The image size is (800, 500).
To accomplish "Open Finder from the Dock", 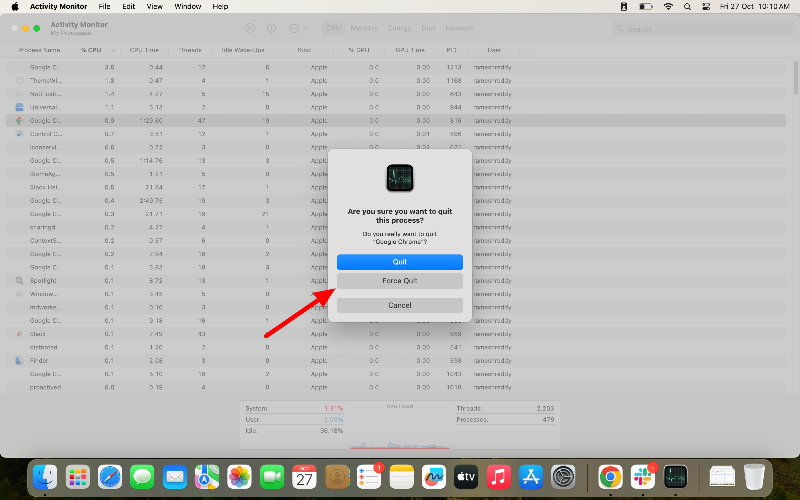I will [x=45, y=478].
